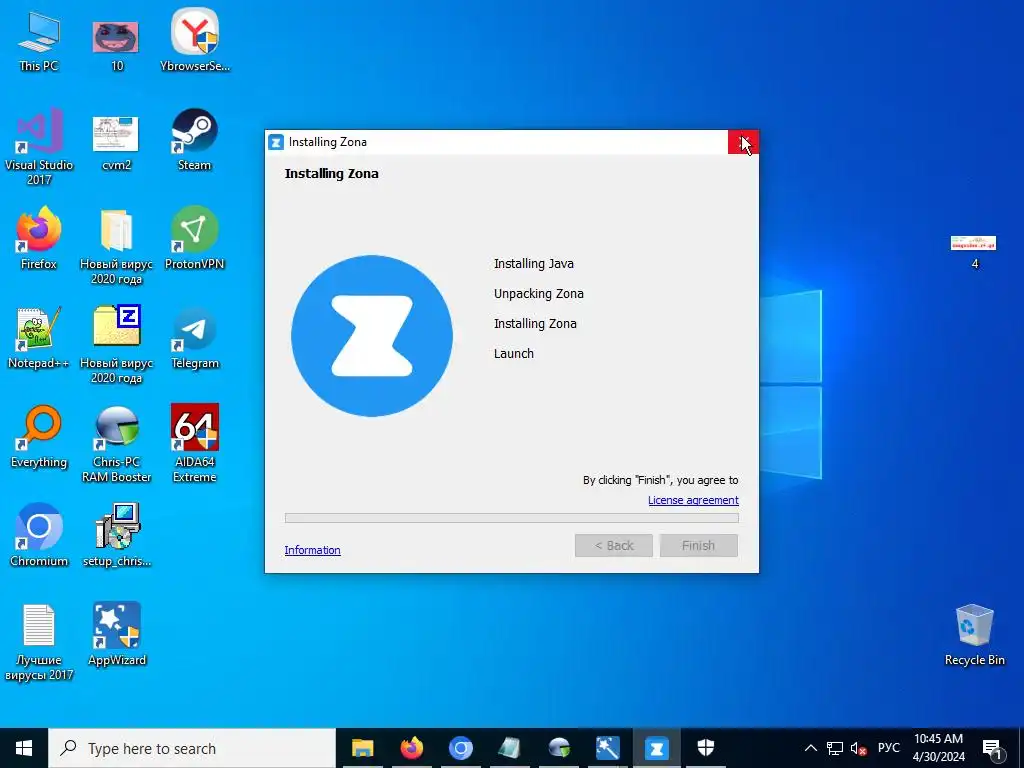
Task: Open Chromium from the taskbar
Action: (x=460, y=748)
